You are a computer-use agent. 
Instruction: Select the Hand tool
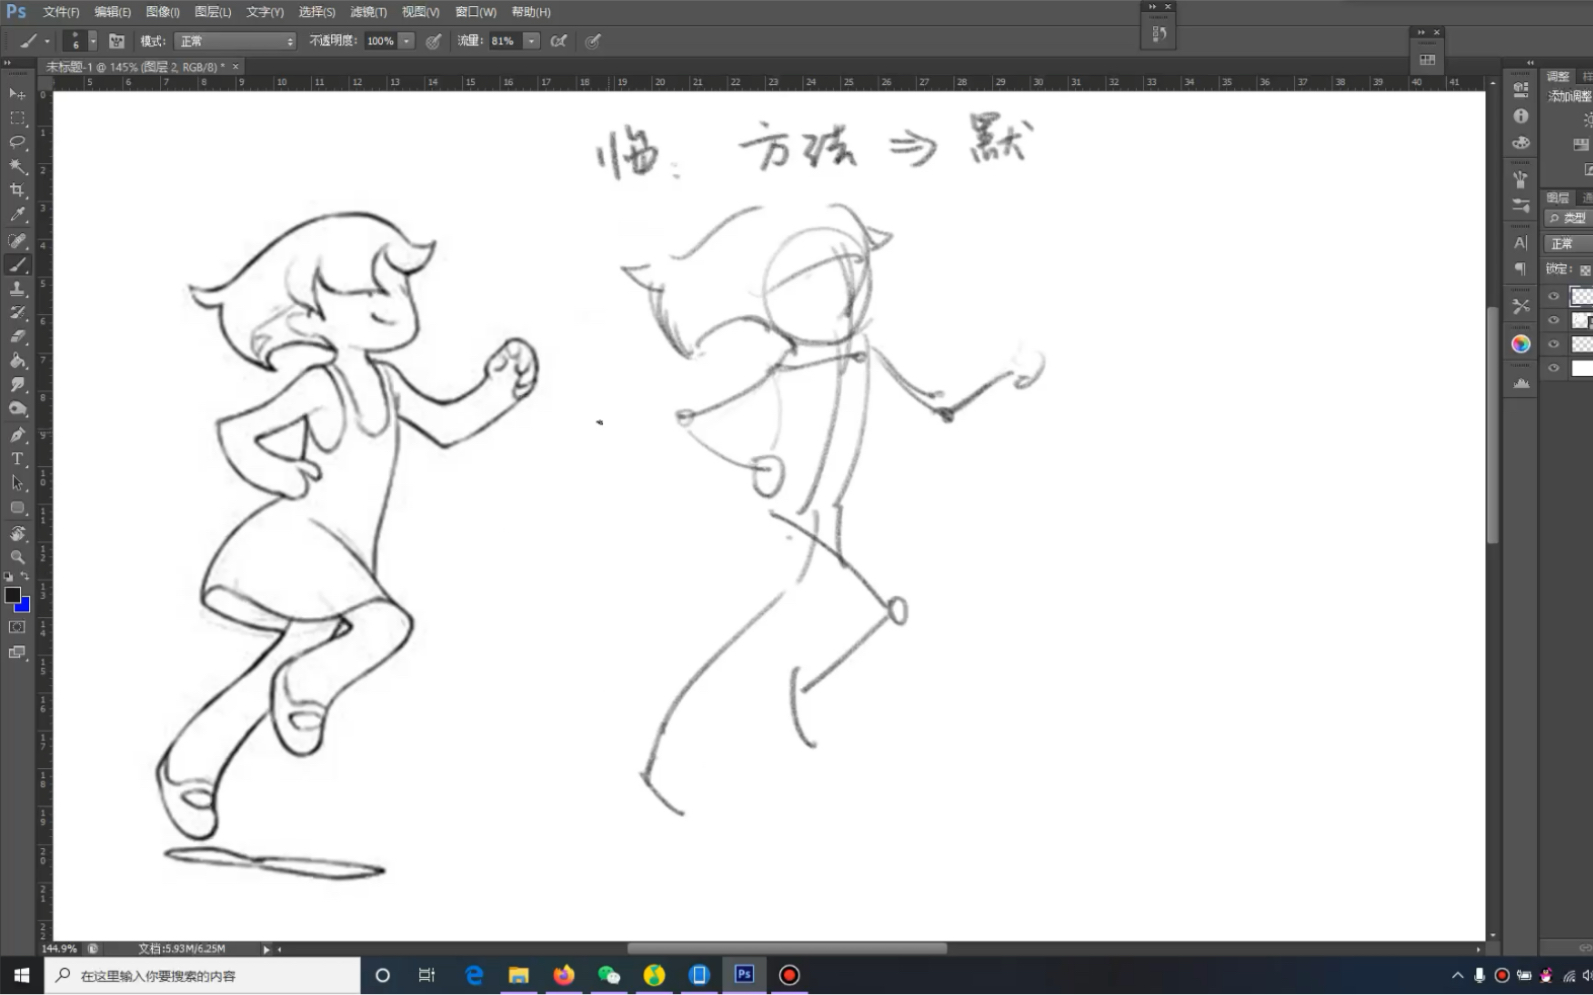(x=17, y=533)
